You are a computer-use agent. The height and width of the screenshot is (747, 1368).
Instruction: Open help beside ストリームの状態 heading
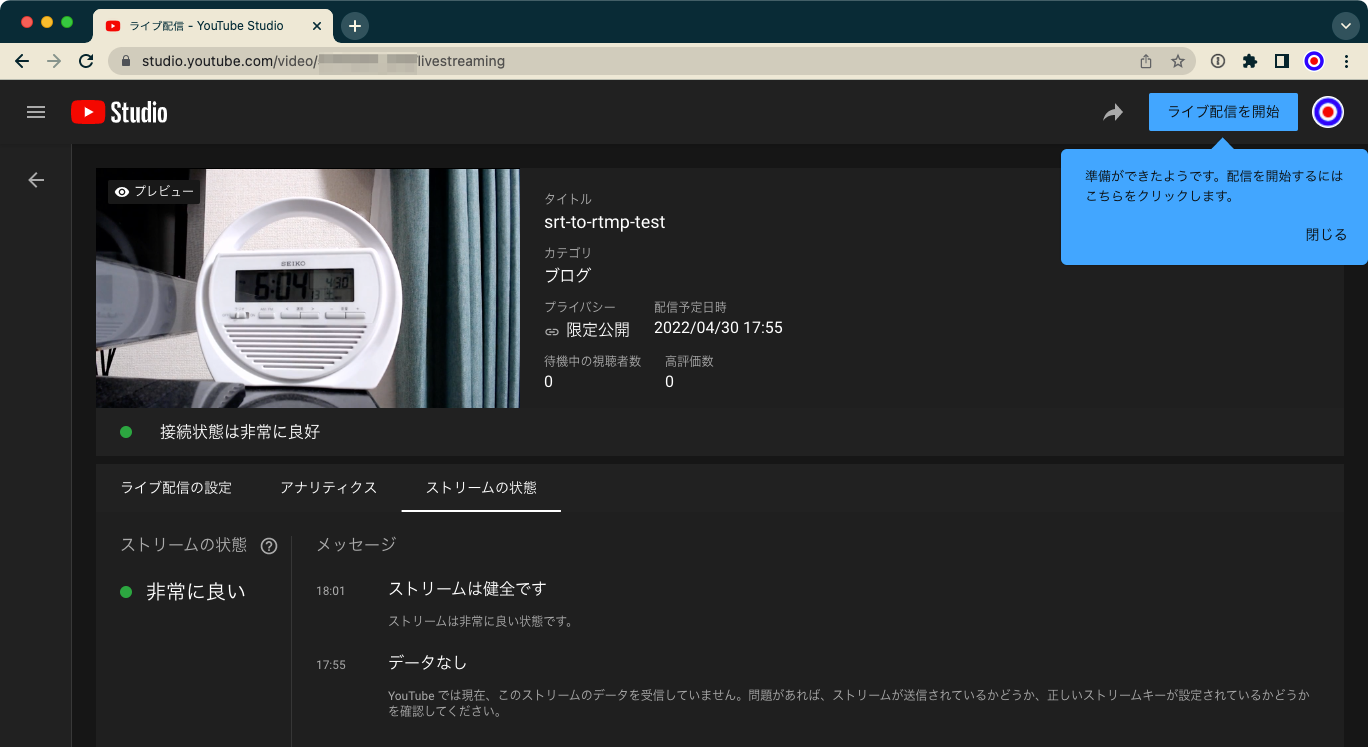click(x=268, y=545)
